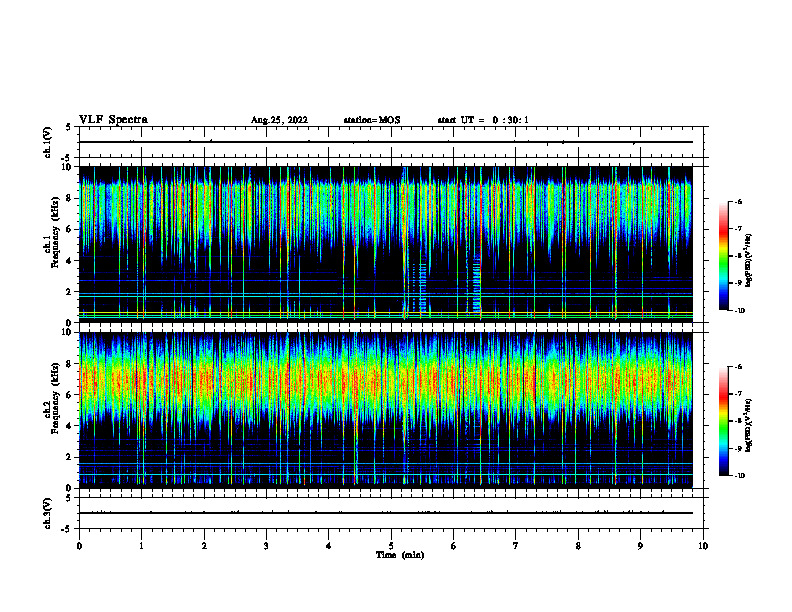Click time axis tick label '7'

pos(516,546)
